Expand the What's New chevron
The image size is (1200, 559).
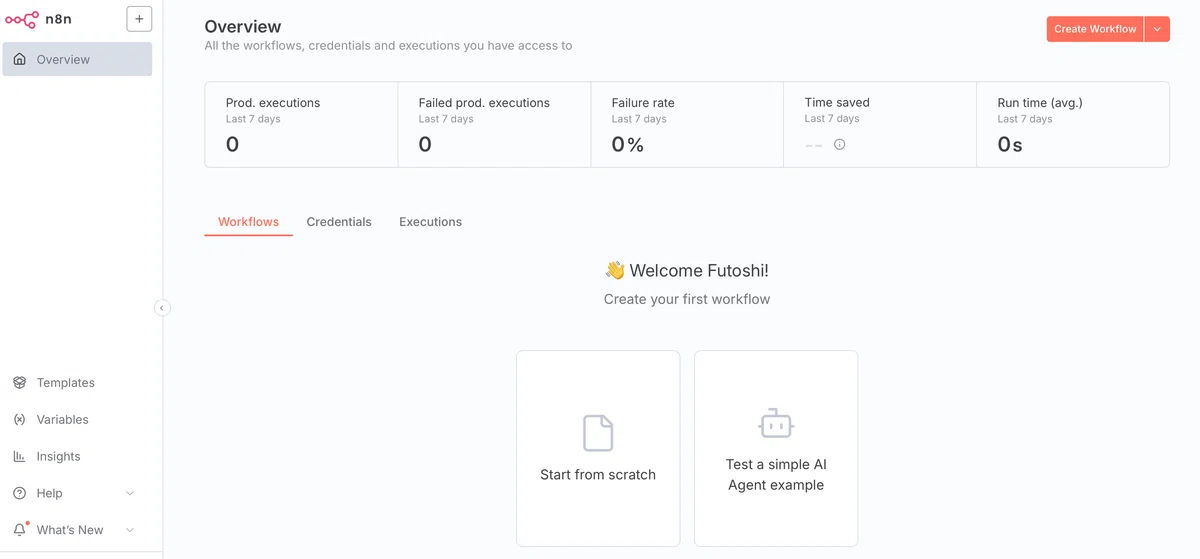(130, 530)
